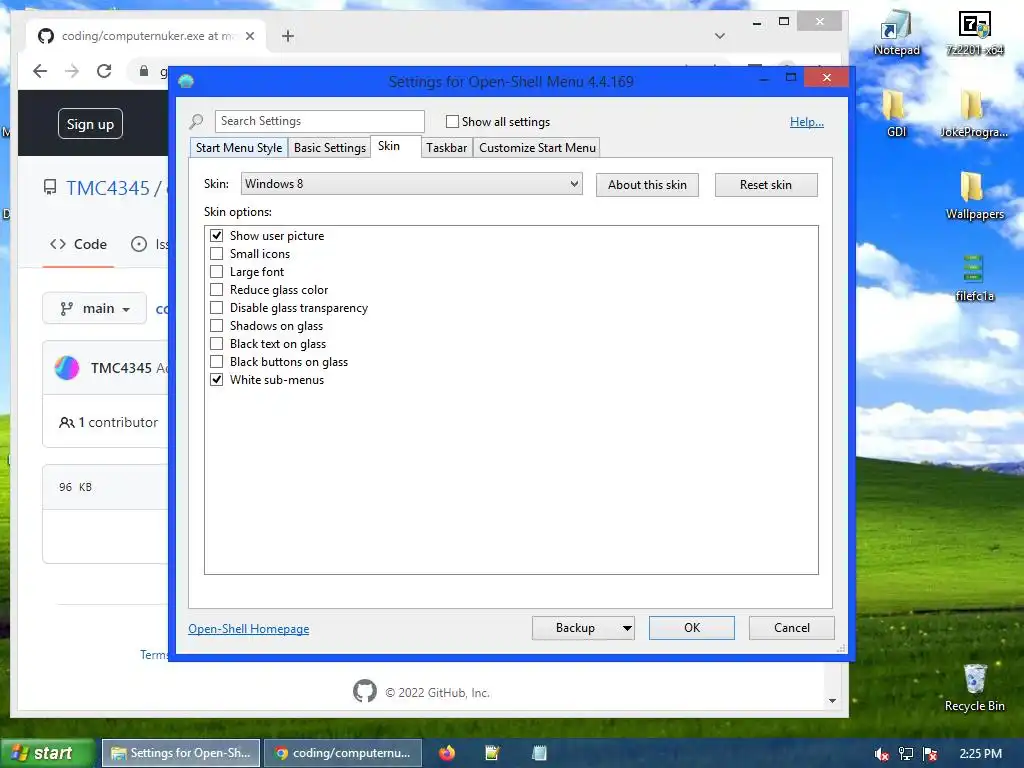Image resolution: width=1024 pixels, height=768 pixels.
Task: Open Chrome tab search chevron
Action: tap(720, 36)
